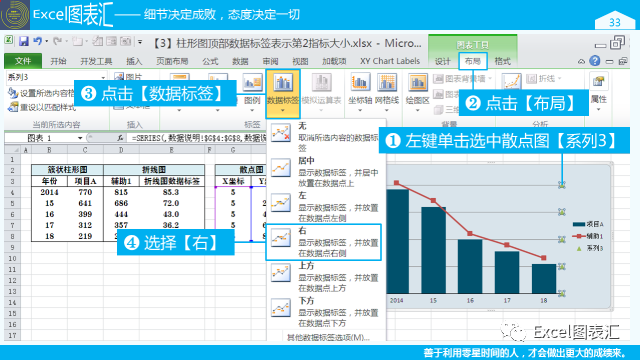Expand the 系列3 chart element dropdown
The image size is (640, 360).
pos(103,77)
